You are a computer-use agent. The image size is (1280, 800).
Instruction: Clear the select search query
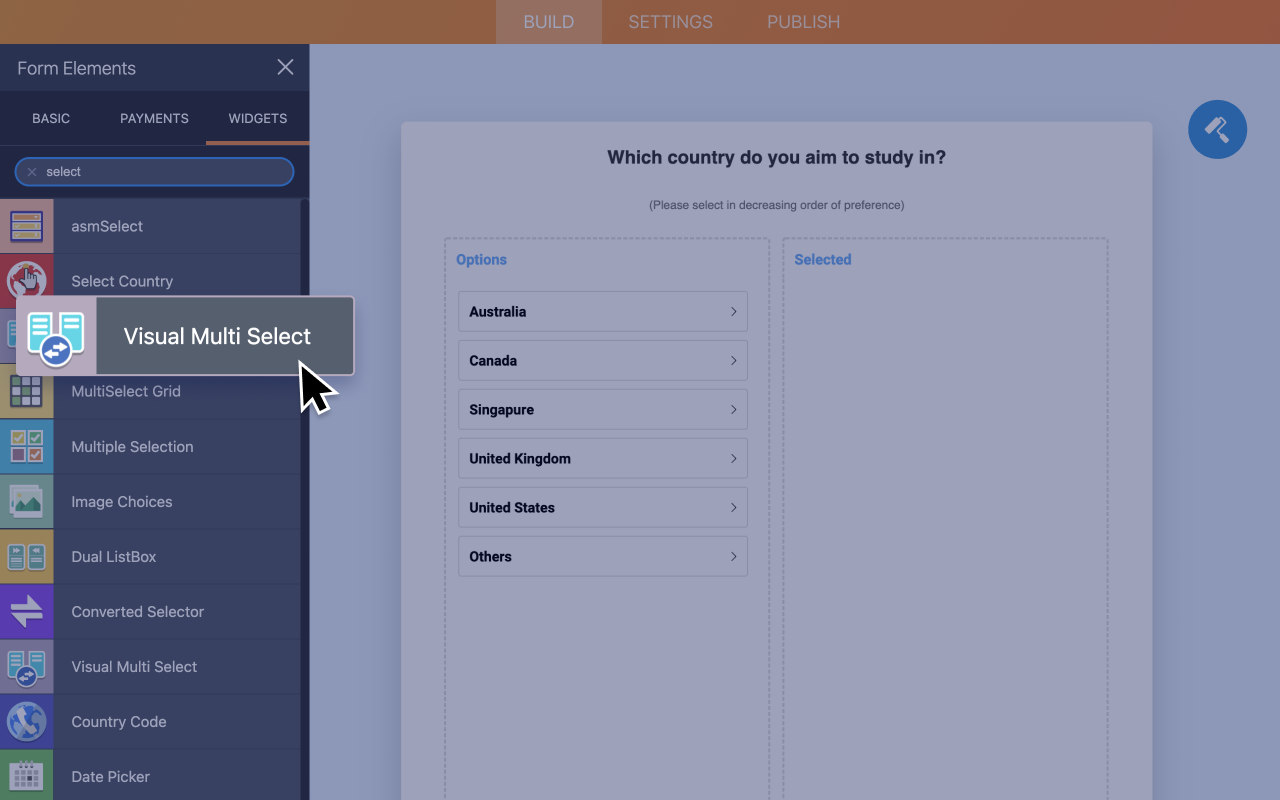coord(31,171)
